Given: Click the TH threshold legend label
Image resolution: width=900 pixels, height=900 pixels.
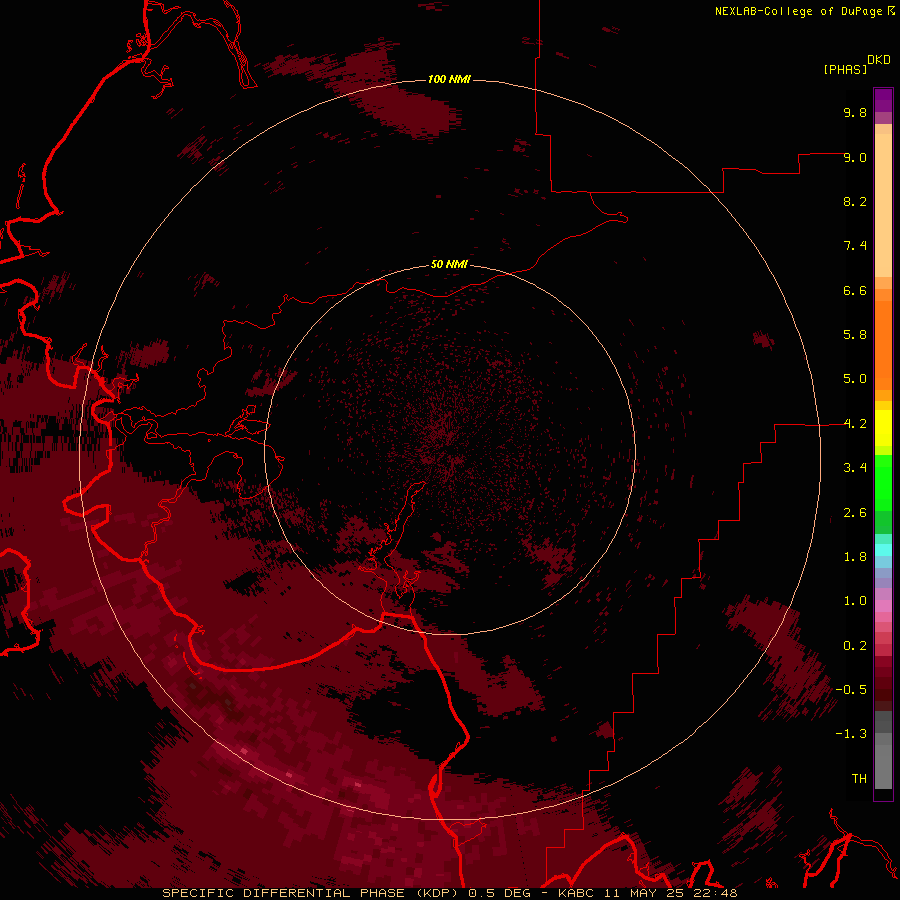Looking at the screenshot, I should point(859,779).
